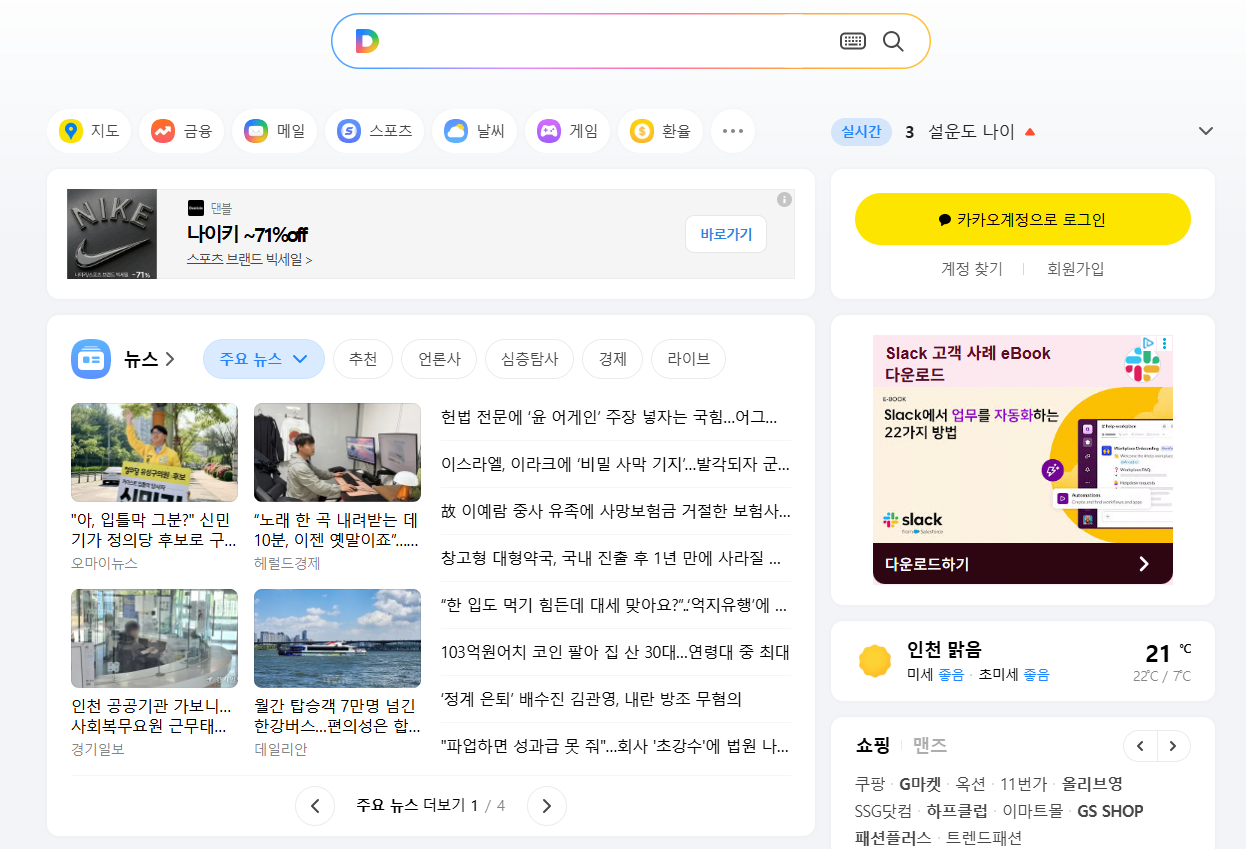Viewport: 1246px width, 849px height.
Task: Open the 금융 finance shortcut
Action: 182,131
